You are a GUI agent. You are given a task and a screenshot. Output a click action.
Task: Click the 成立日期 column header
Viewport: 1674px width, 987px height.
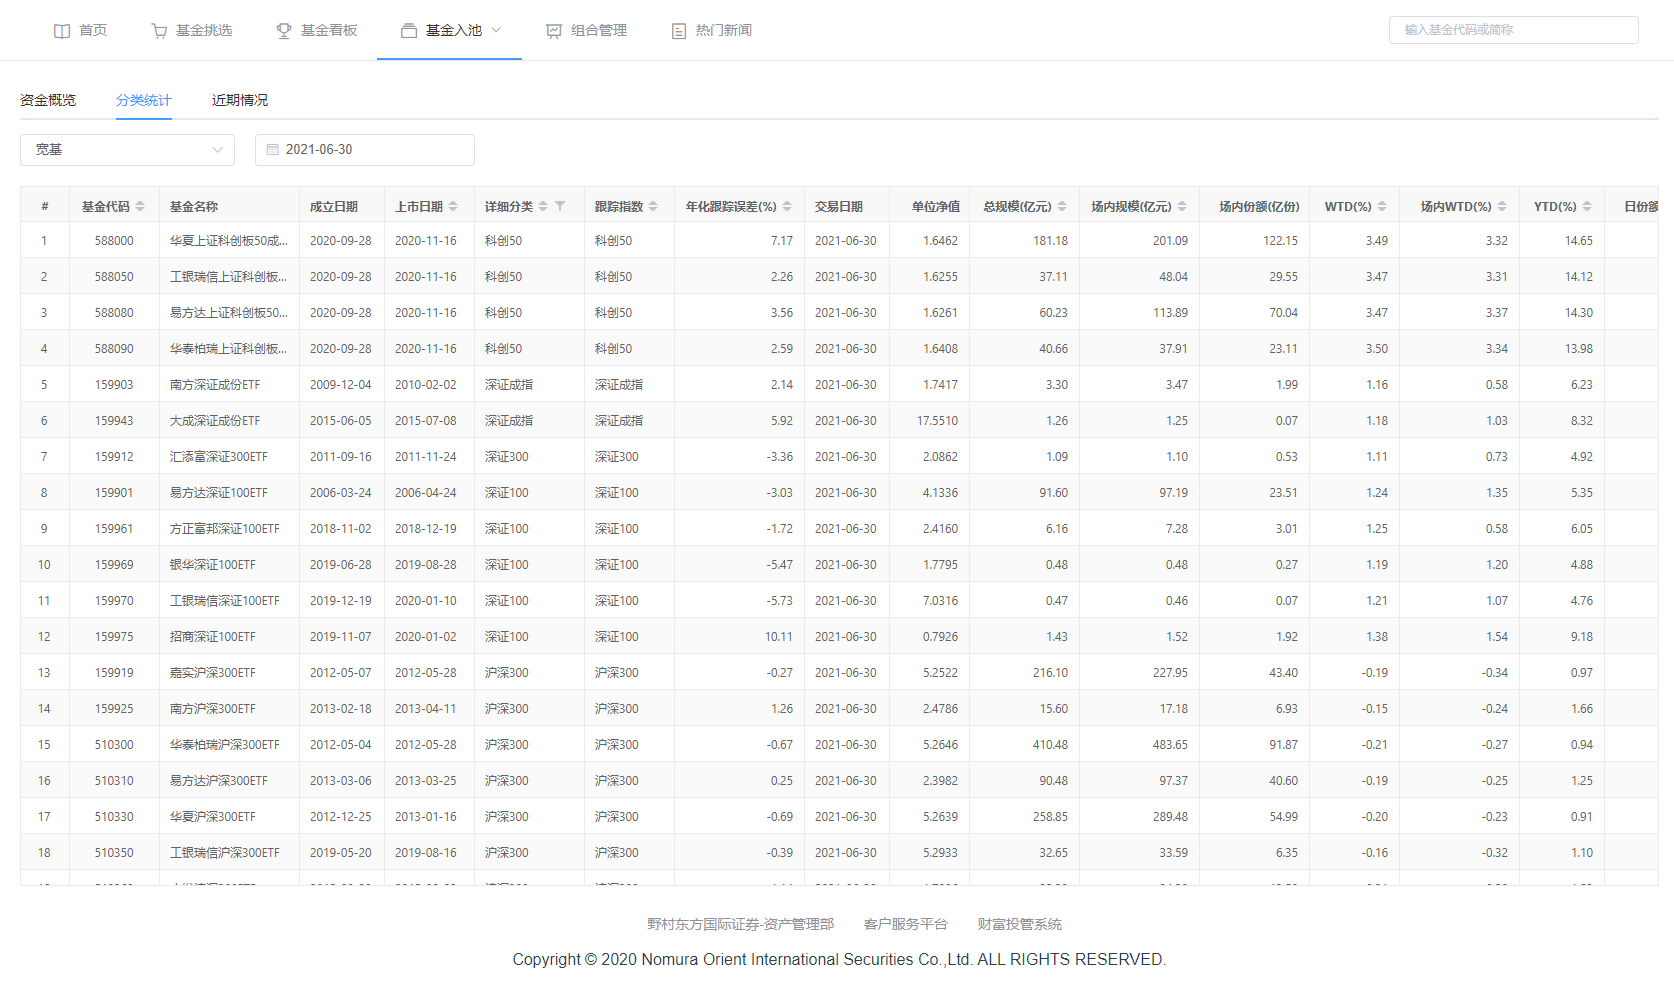334,206
